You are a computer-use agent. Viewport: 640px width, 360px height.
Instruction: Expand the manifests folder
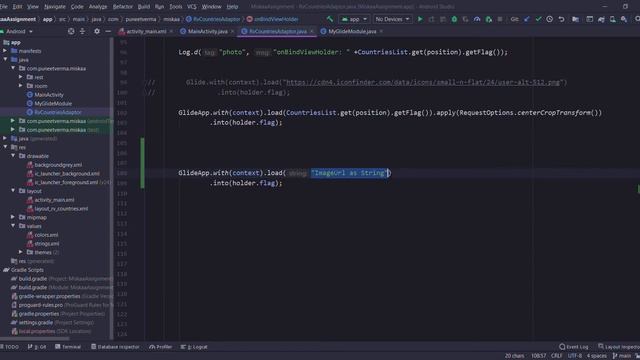pos(5,51)
